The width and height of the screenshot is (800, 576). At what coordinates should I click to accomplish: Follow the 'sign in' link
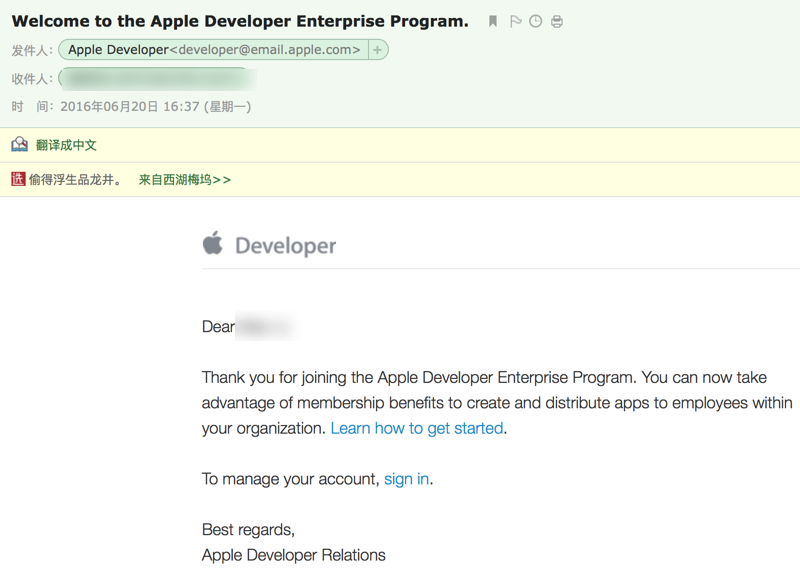(x=407, y=479)
